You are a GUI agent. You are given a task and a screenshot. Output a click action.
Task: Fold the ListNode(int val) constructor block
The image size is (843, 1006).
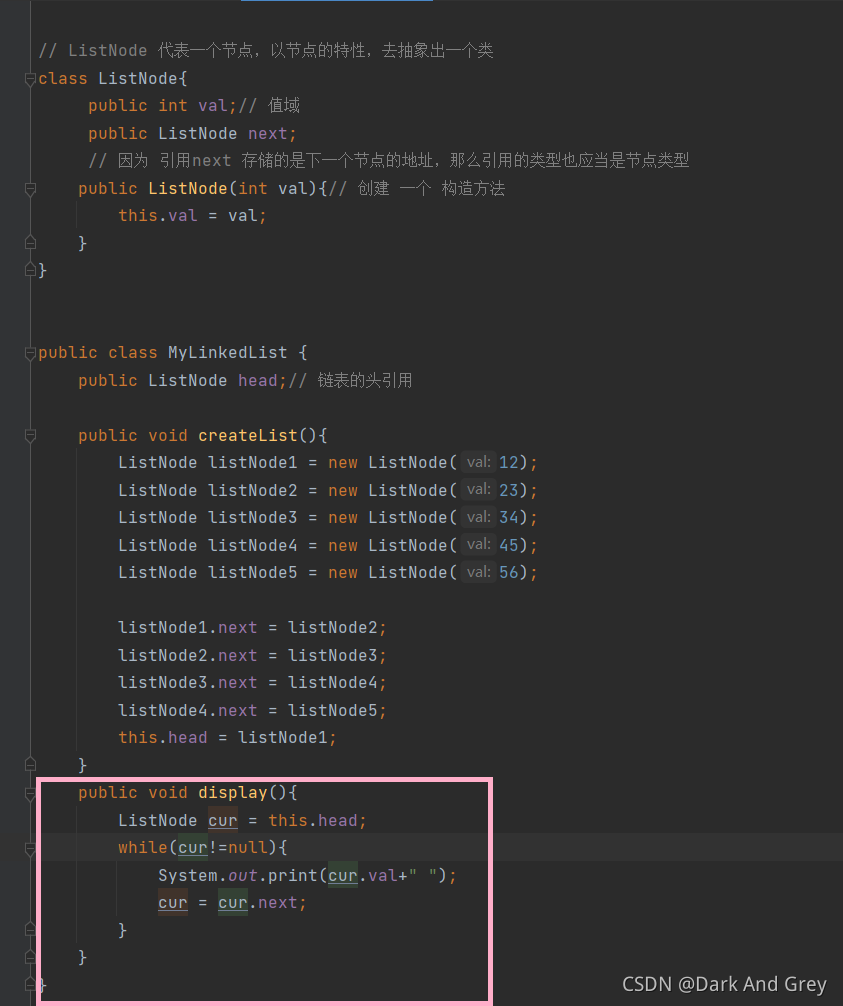click(x=30, y=189)
